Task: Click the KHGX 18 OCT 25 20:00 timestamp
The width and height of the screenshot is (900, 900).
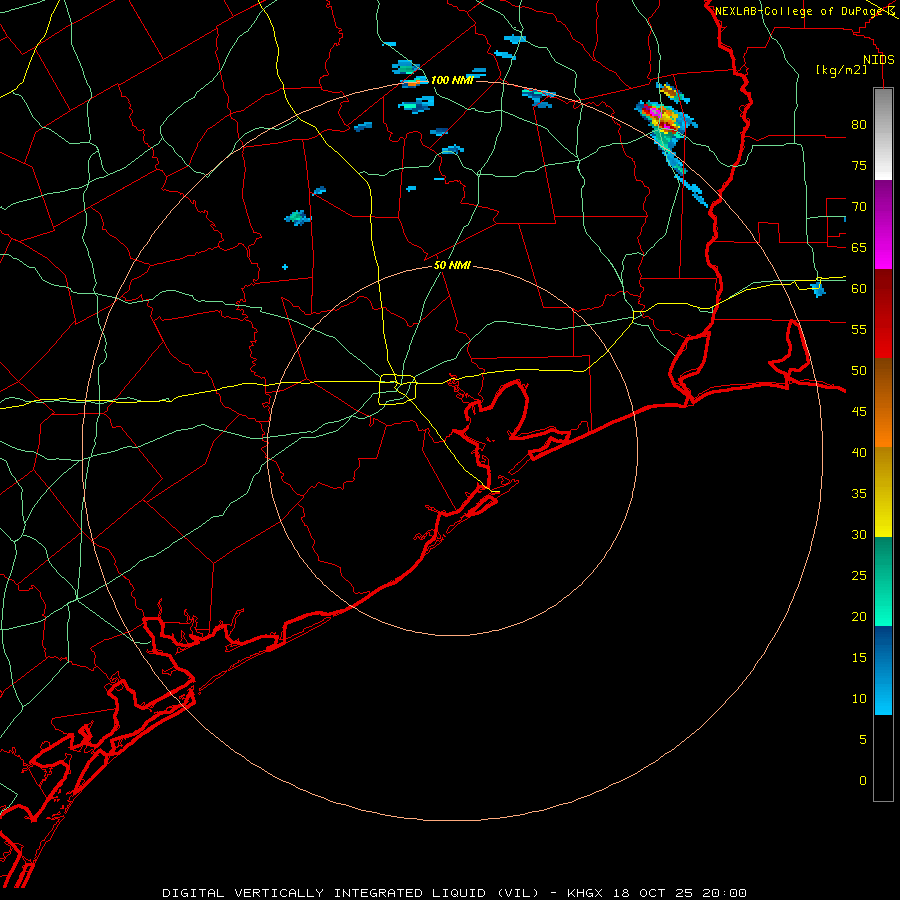Action: pyautogui.click(x=657, y=893)
